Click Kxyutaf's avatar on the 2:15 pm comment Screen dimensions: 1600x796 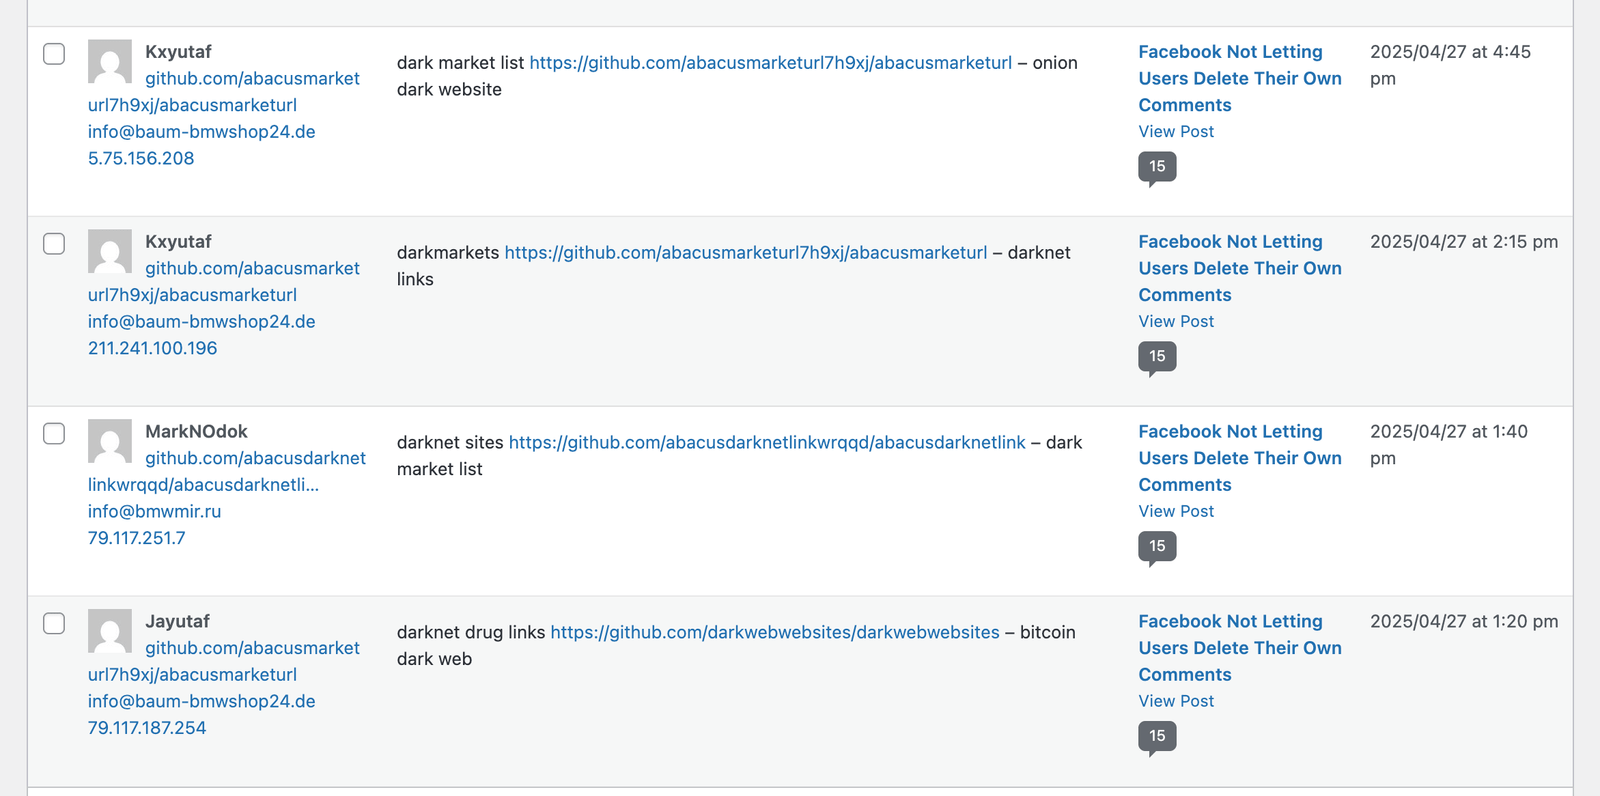110,251
